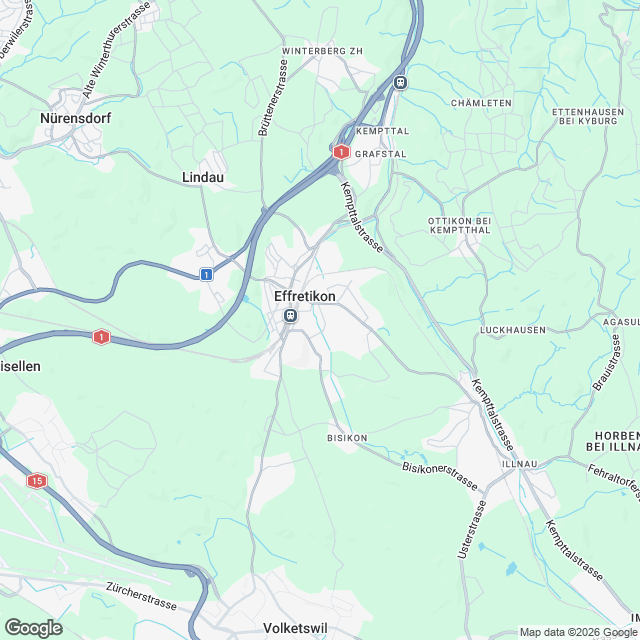Click the Google logo

[x=34, y=628]
